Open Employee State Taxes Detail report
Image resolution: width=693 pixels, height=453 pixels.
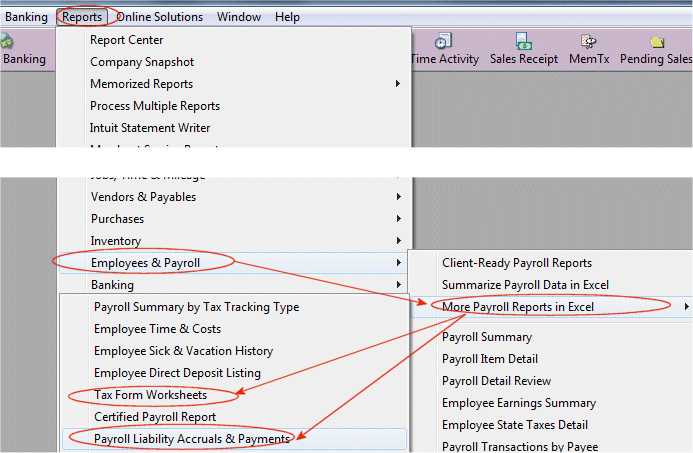pyautogui.click(x=515, y=425)
